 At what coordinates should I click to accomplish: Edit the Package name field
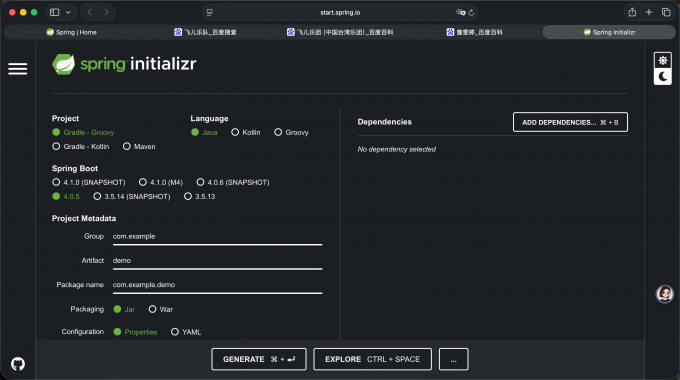click(x=217, y=285)
